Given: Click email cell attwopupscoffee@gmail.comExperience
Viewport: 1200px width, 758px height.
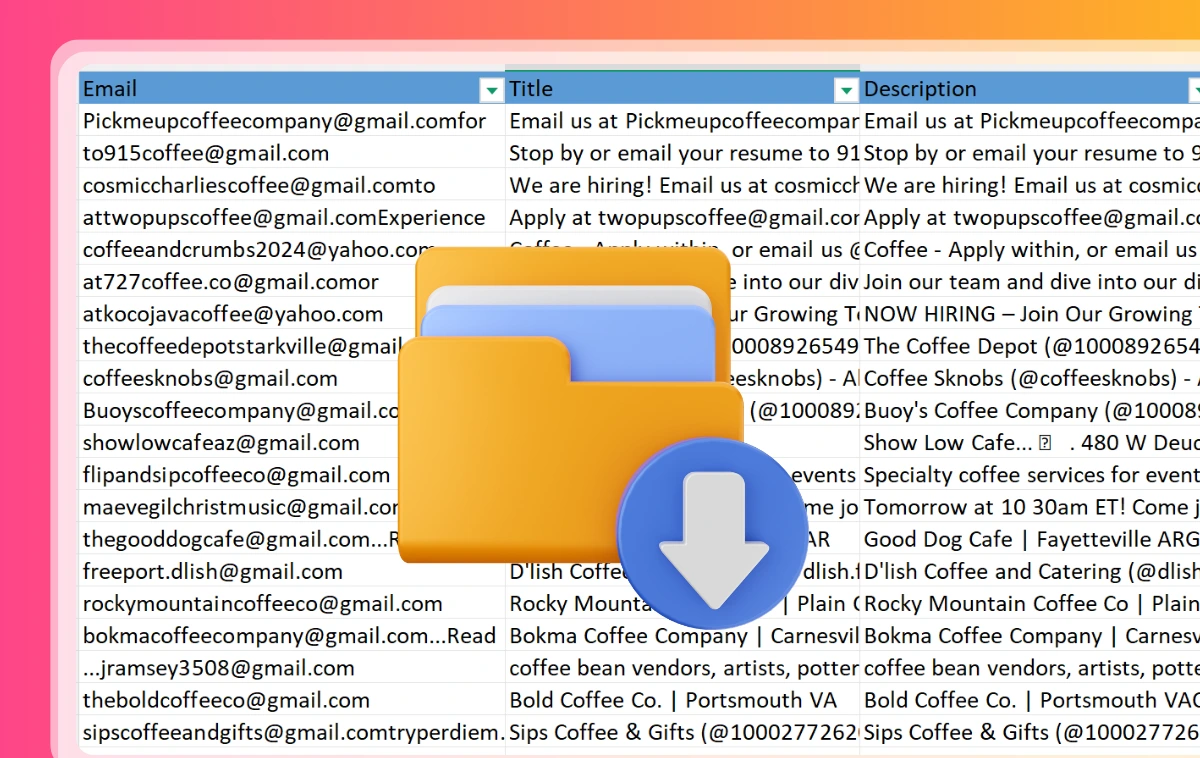Looking at the screenshot, I should click(292, 217).
